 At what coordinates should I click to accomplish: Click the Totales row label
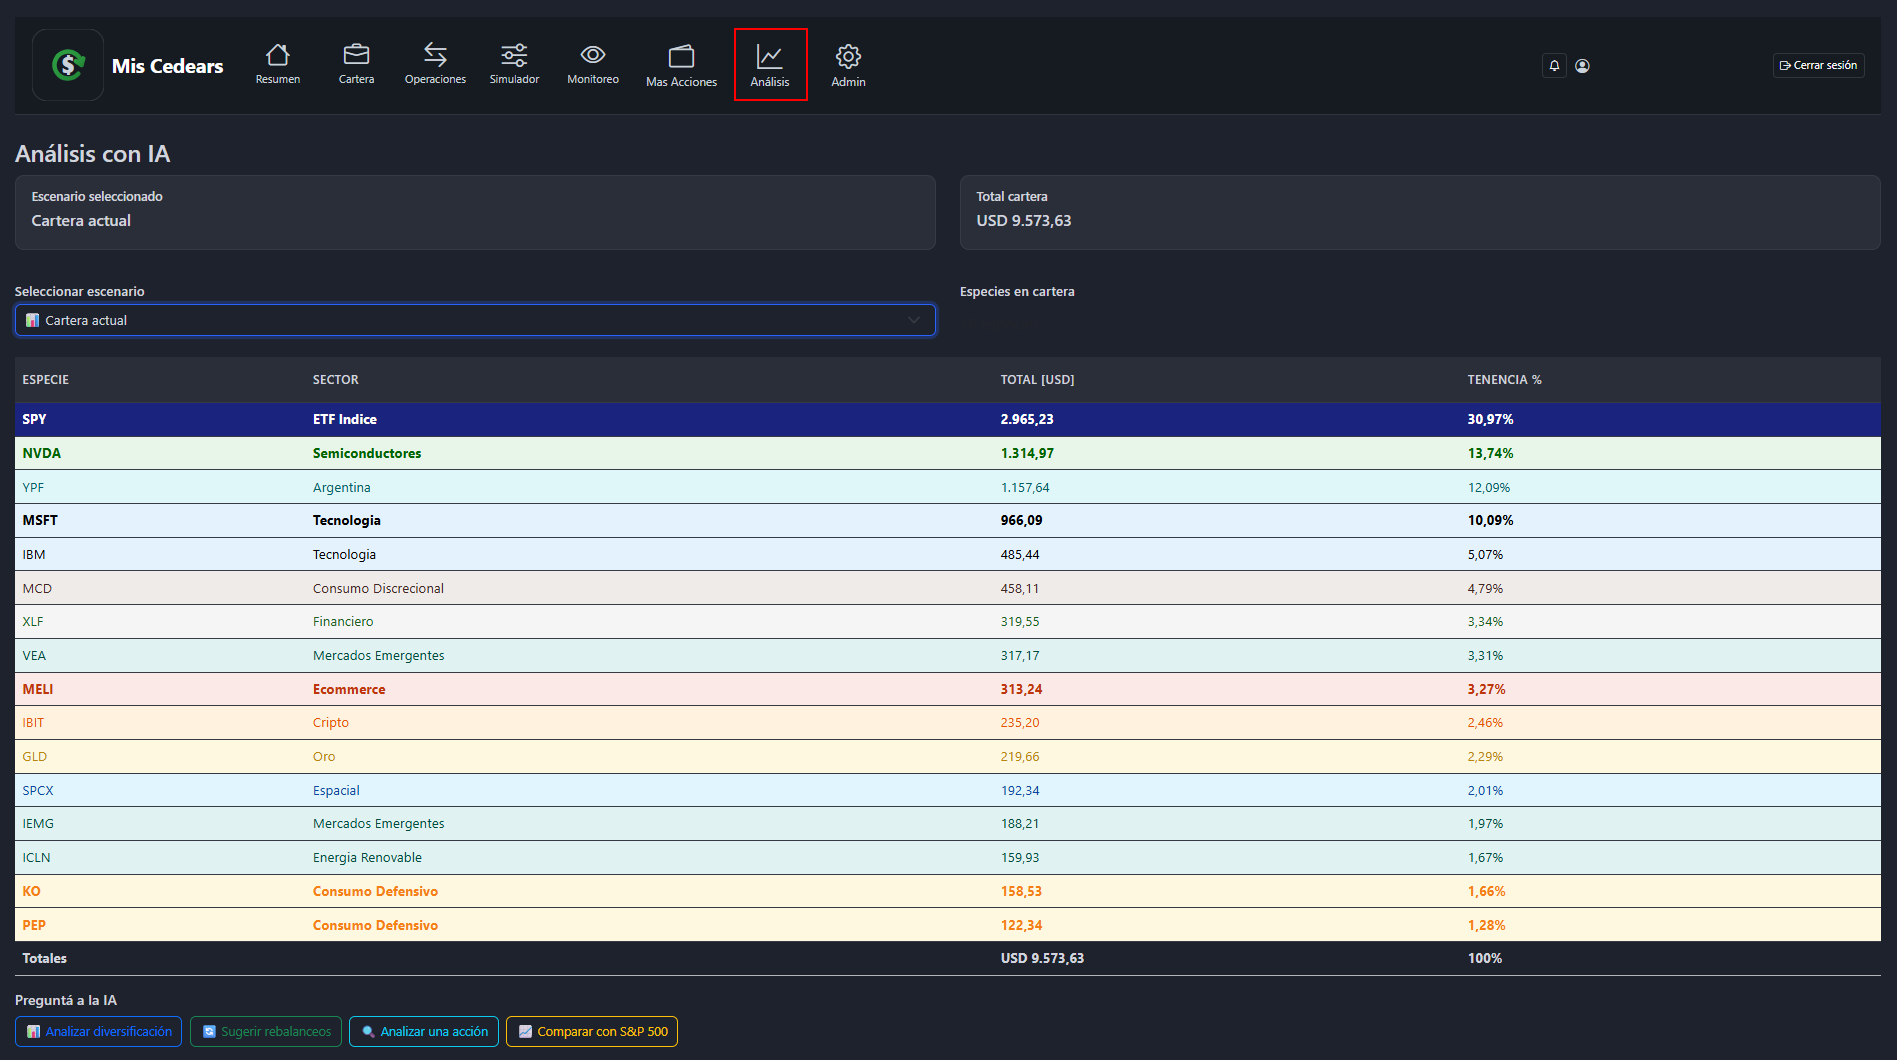click(x=44, y=958)
